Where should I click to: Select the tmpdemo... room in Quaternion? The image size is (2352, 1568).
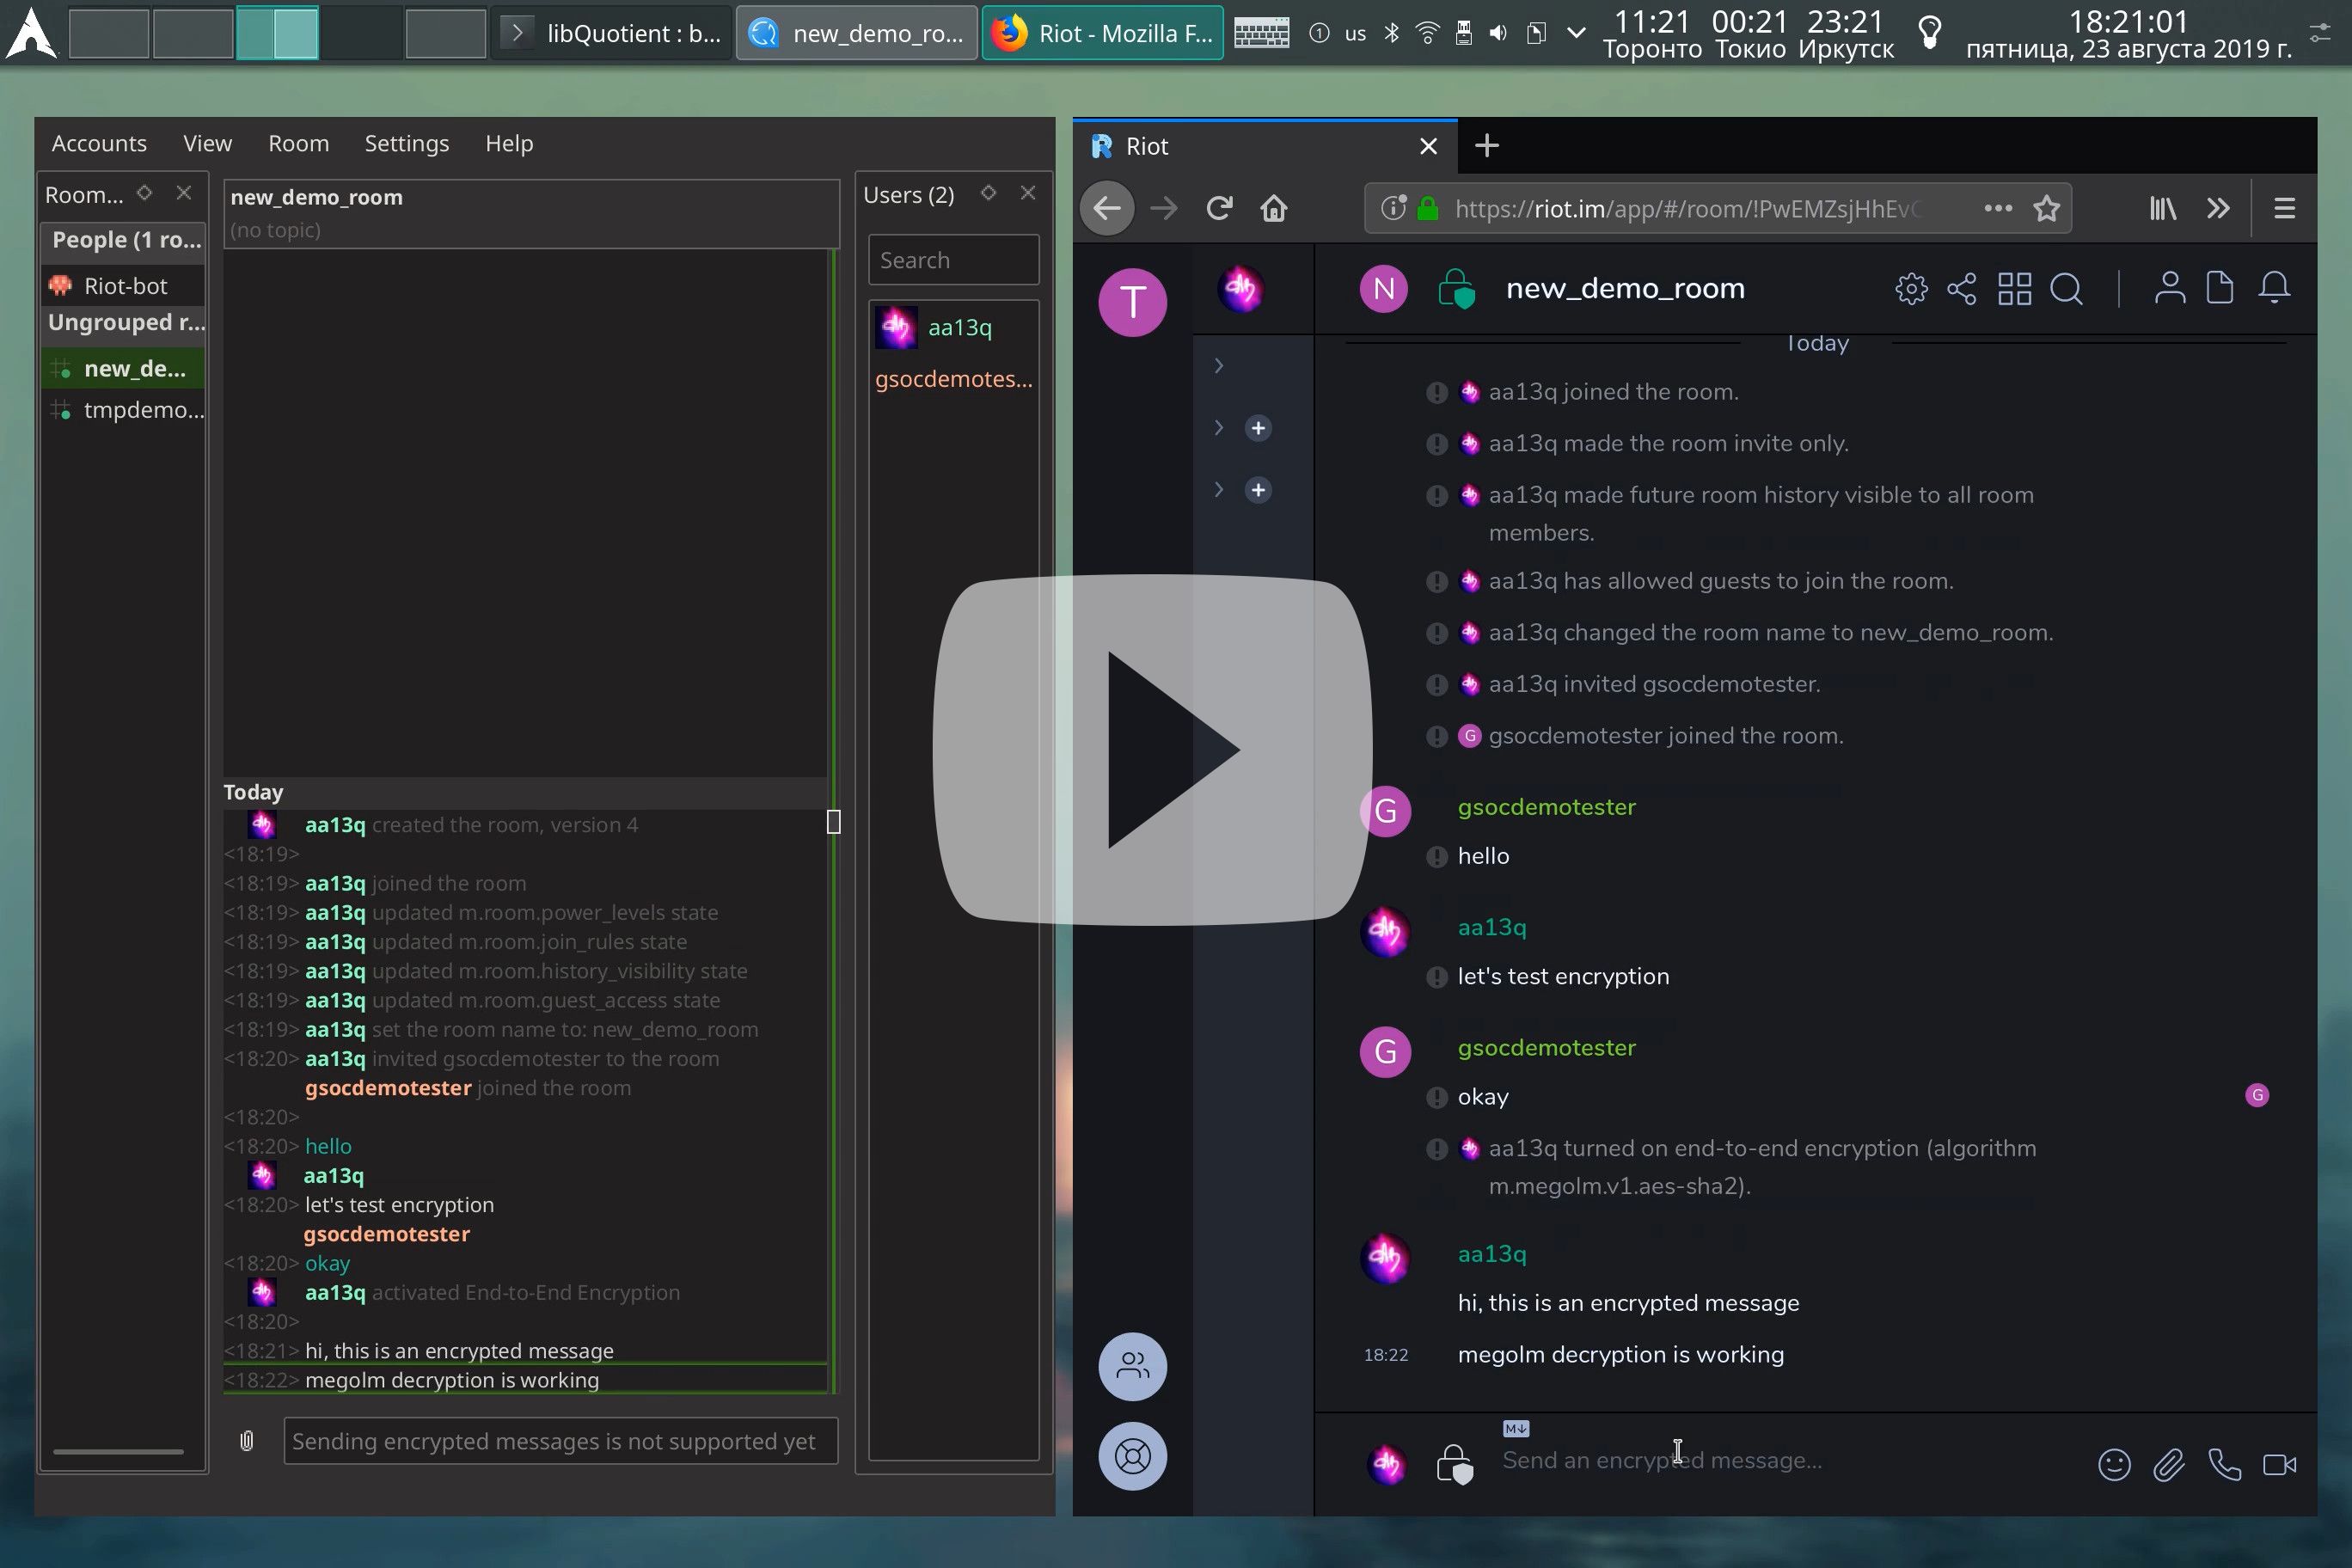pos(123,410)
